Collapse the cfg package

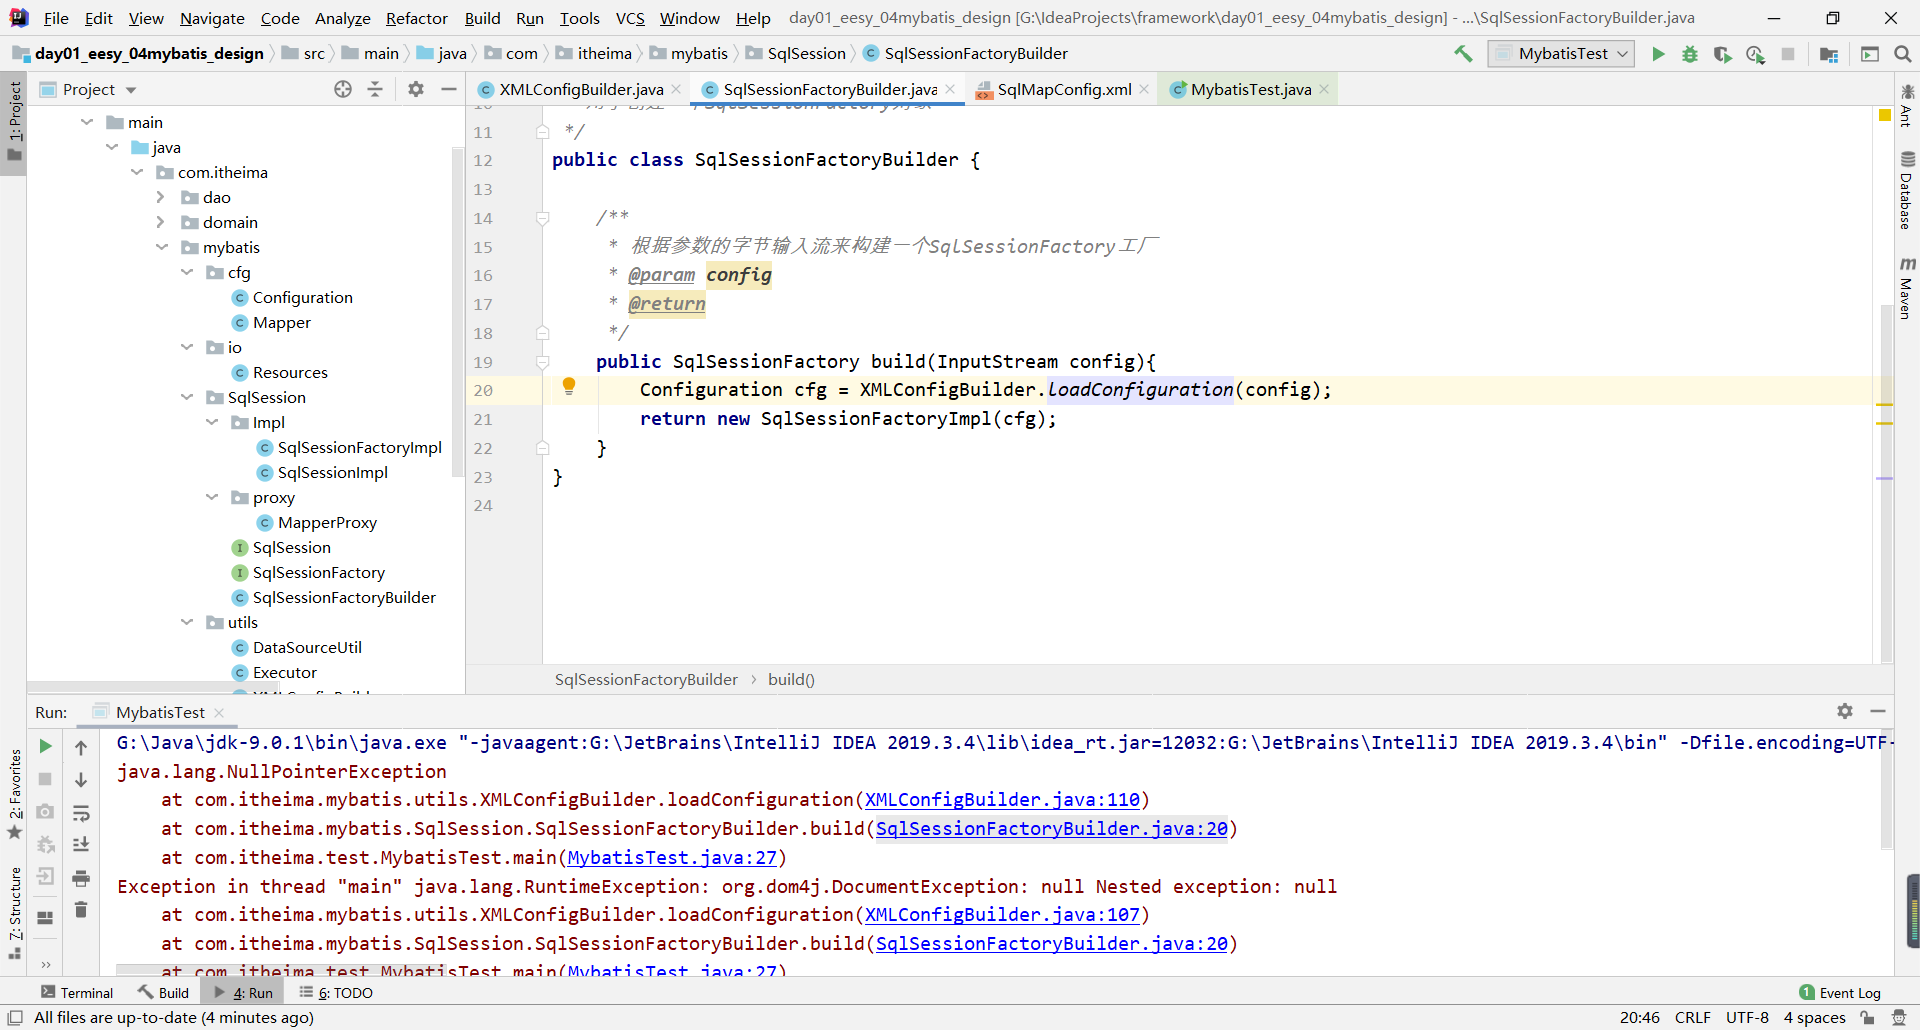[187, 272]
